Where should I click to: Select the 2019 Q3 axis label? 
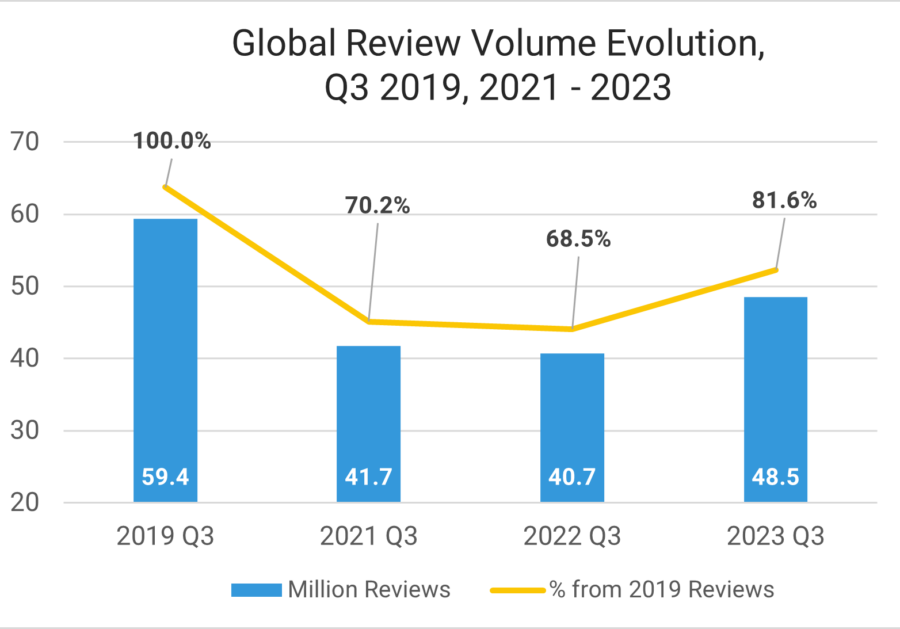(165, 536)
